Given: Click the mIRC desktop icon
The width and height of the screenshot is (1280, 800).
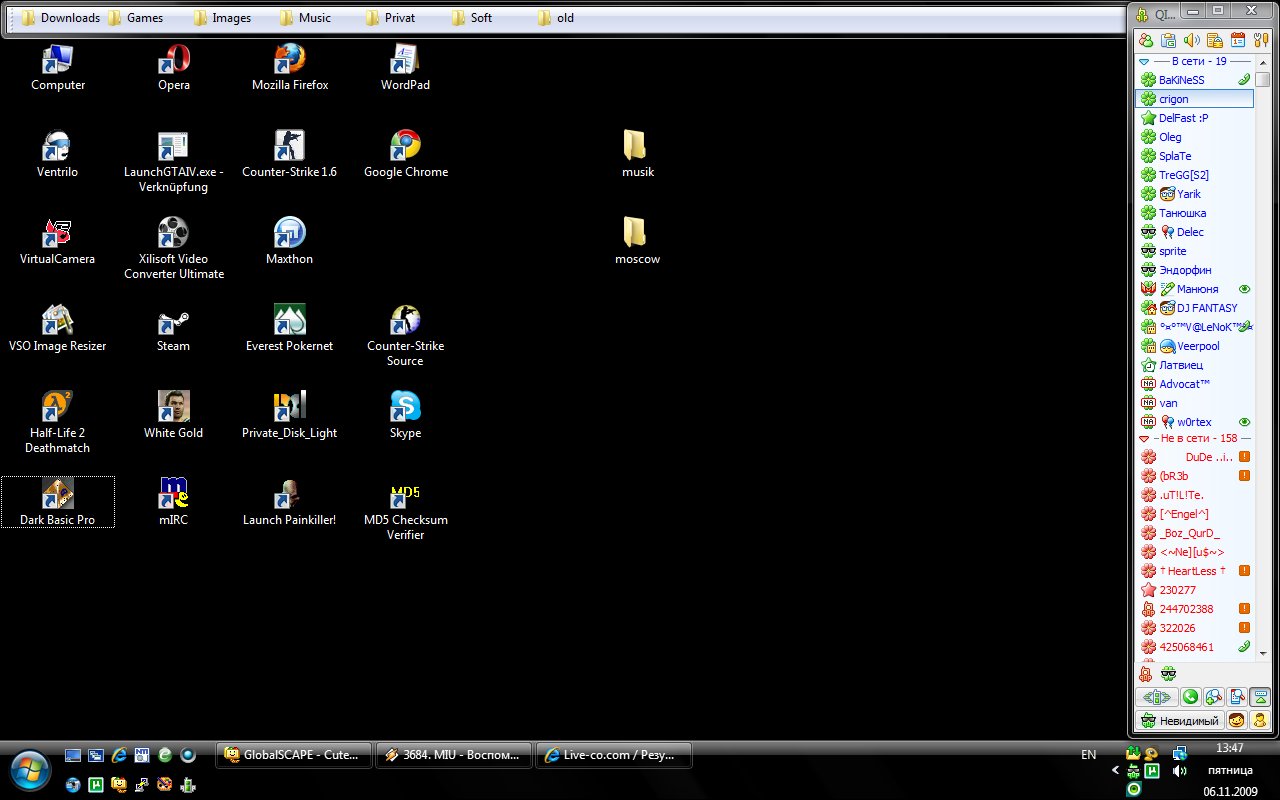Looking at the screenshot, I should 173,495.
